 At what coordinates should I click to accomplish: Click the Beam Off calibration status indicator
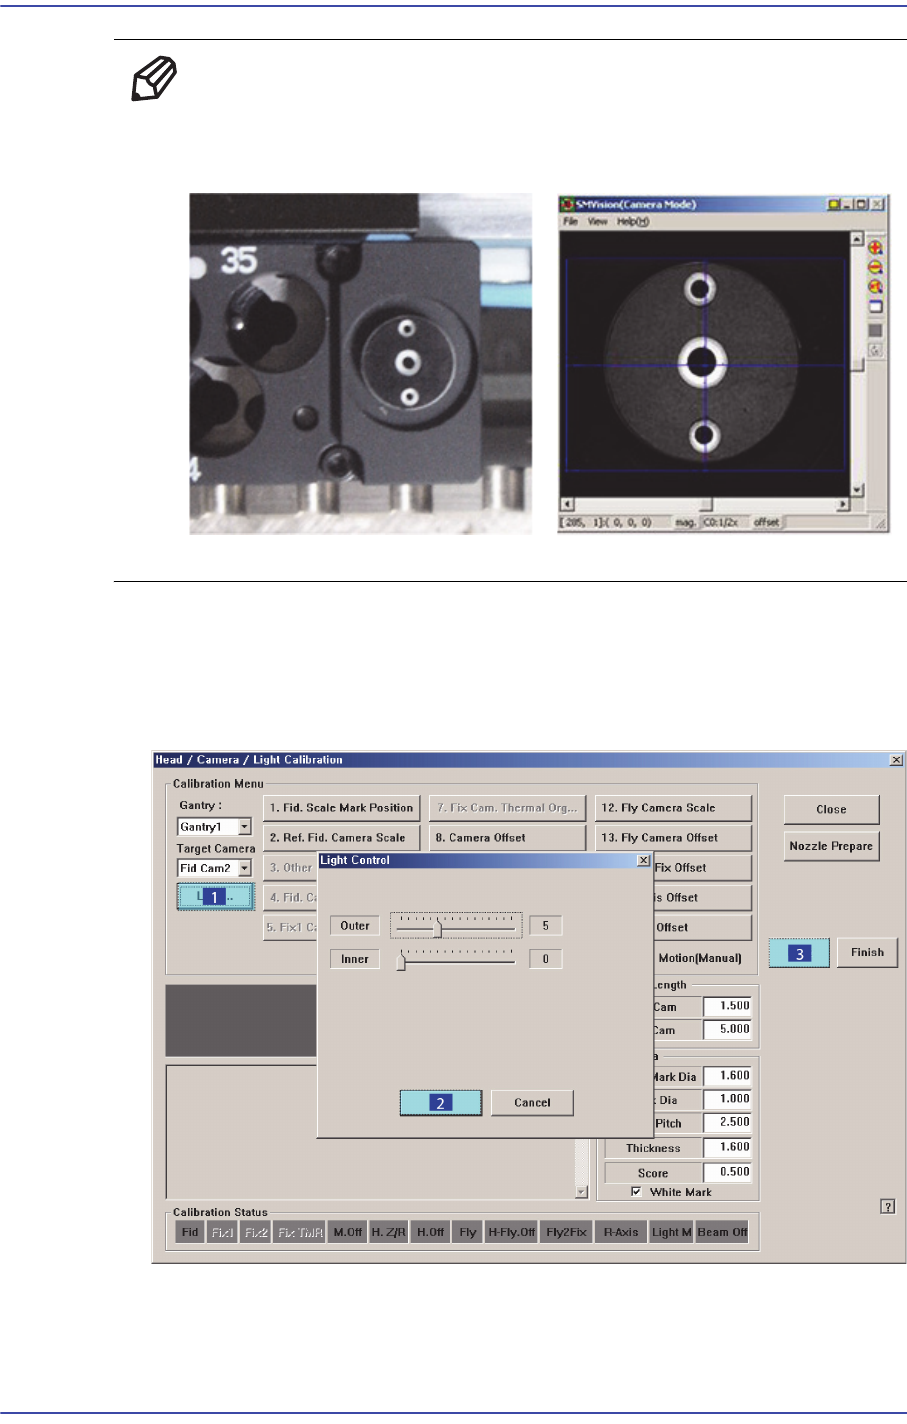pyautogui.click(x=722, y=1232)
